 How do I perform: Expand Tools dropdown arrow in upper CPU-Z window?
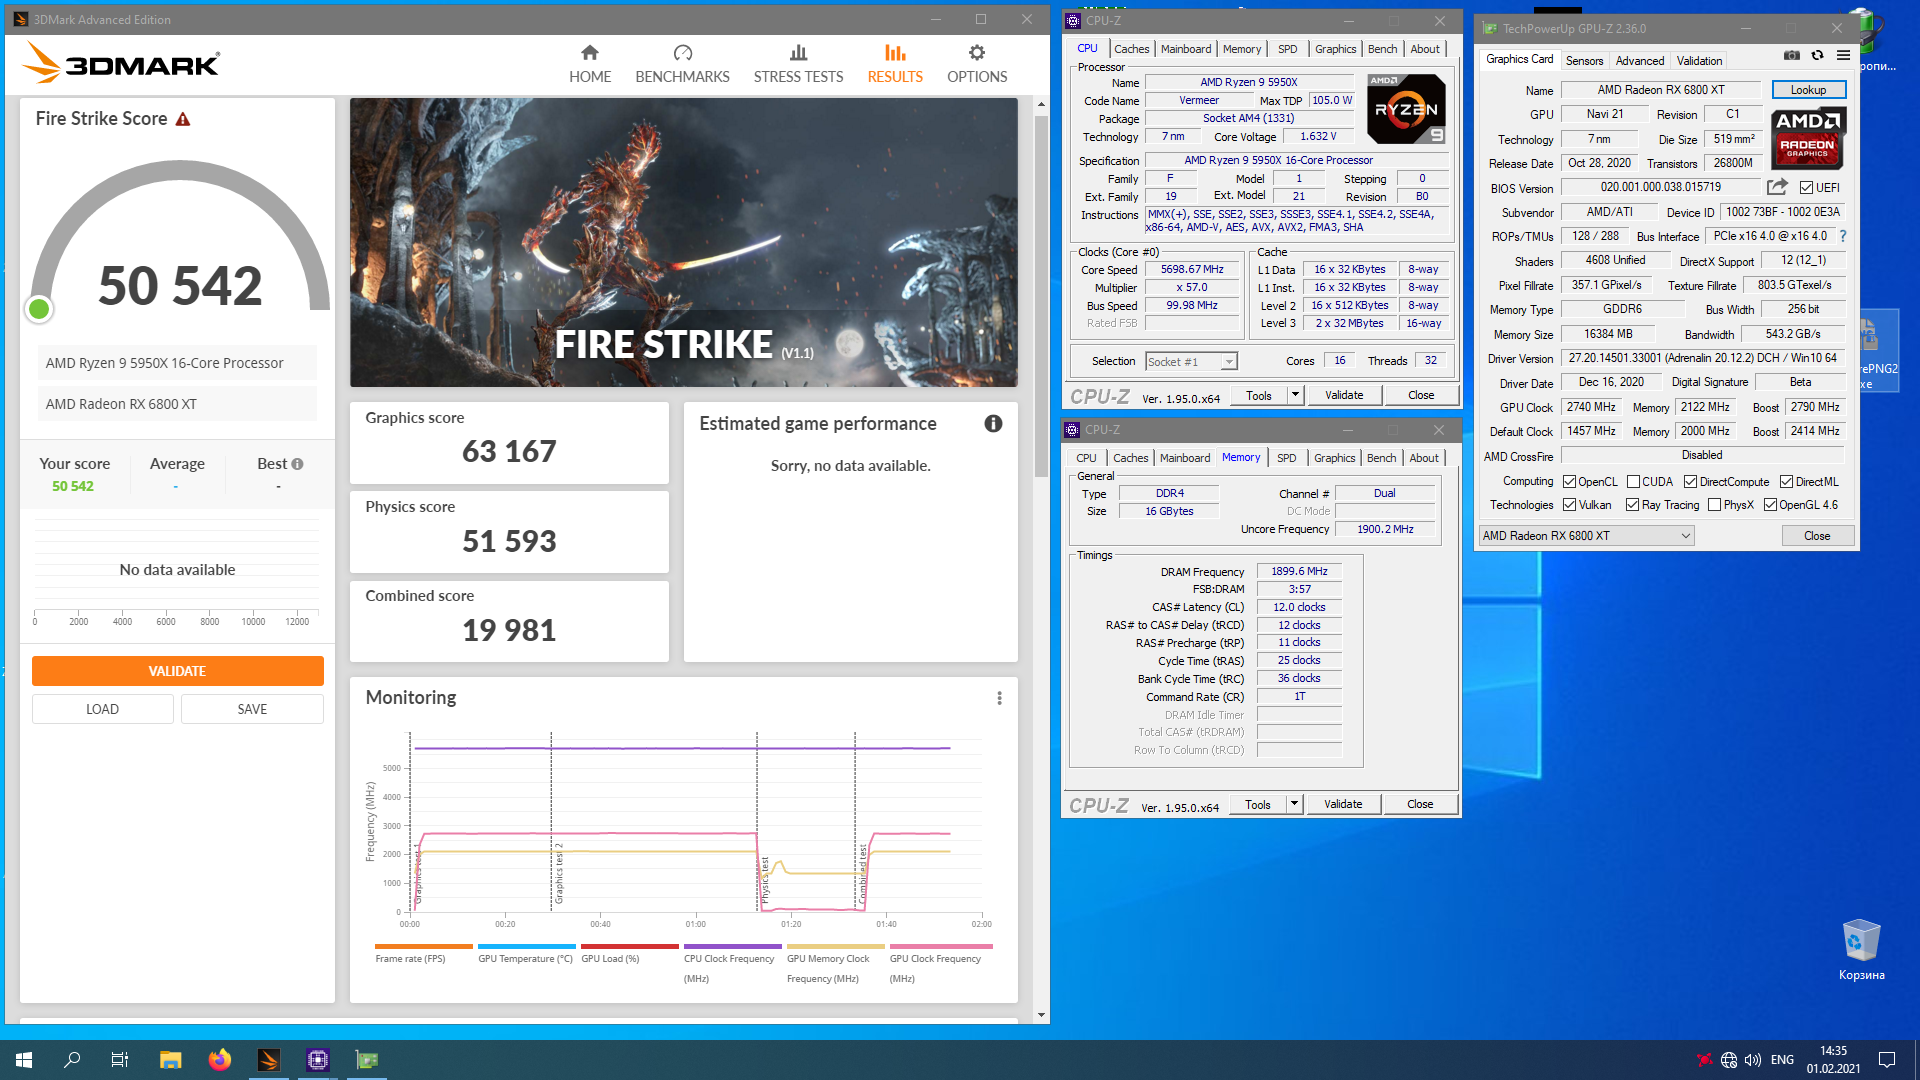pos(1295,395)
